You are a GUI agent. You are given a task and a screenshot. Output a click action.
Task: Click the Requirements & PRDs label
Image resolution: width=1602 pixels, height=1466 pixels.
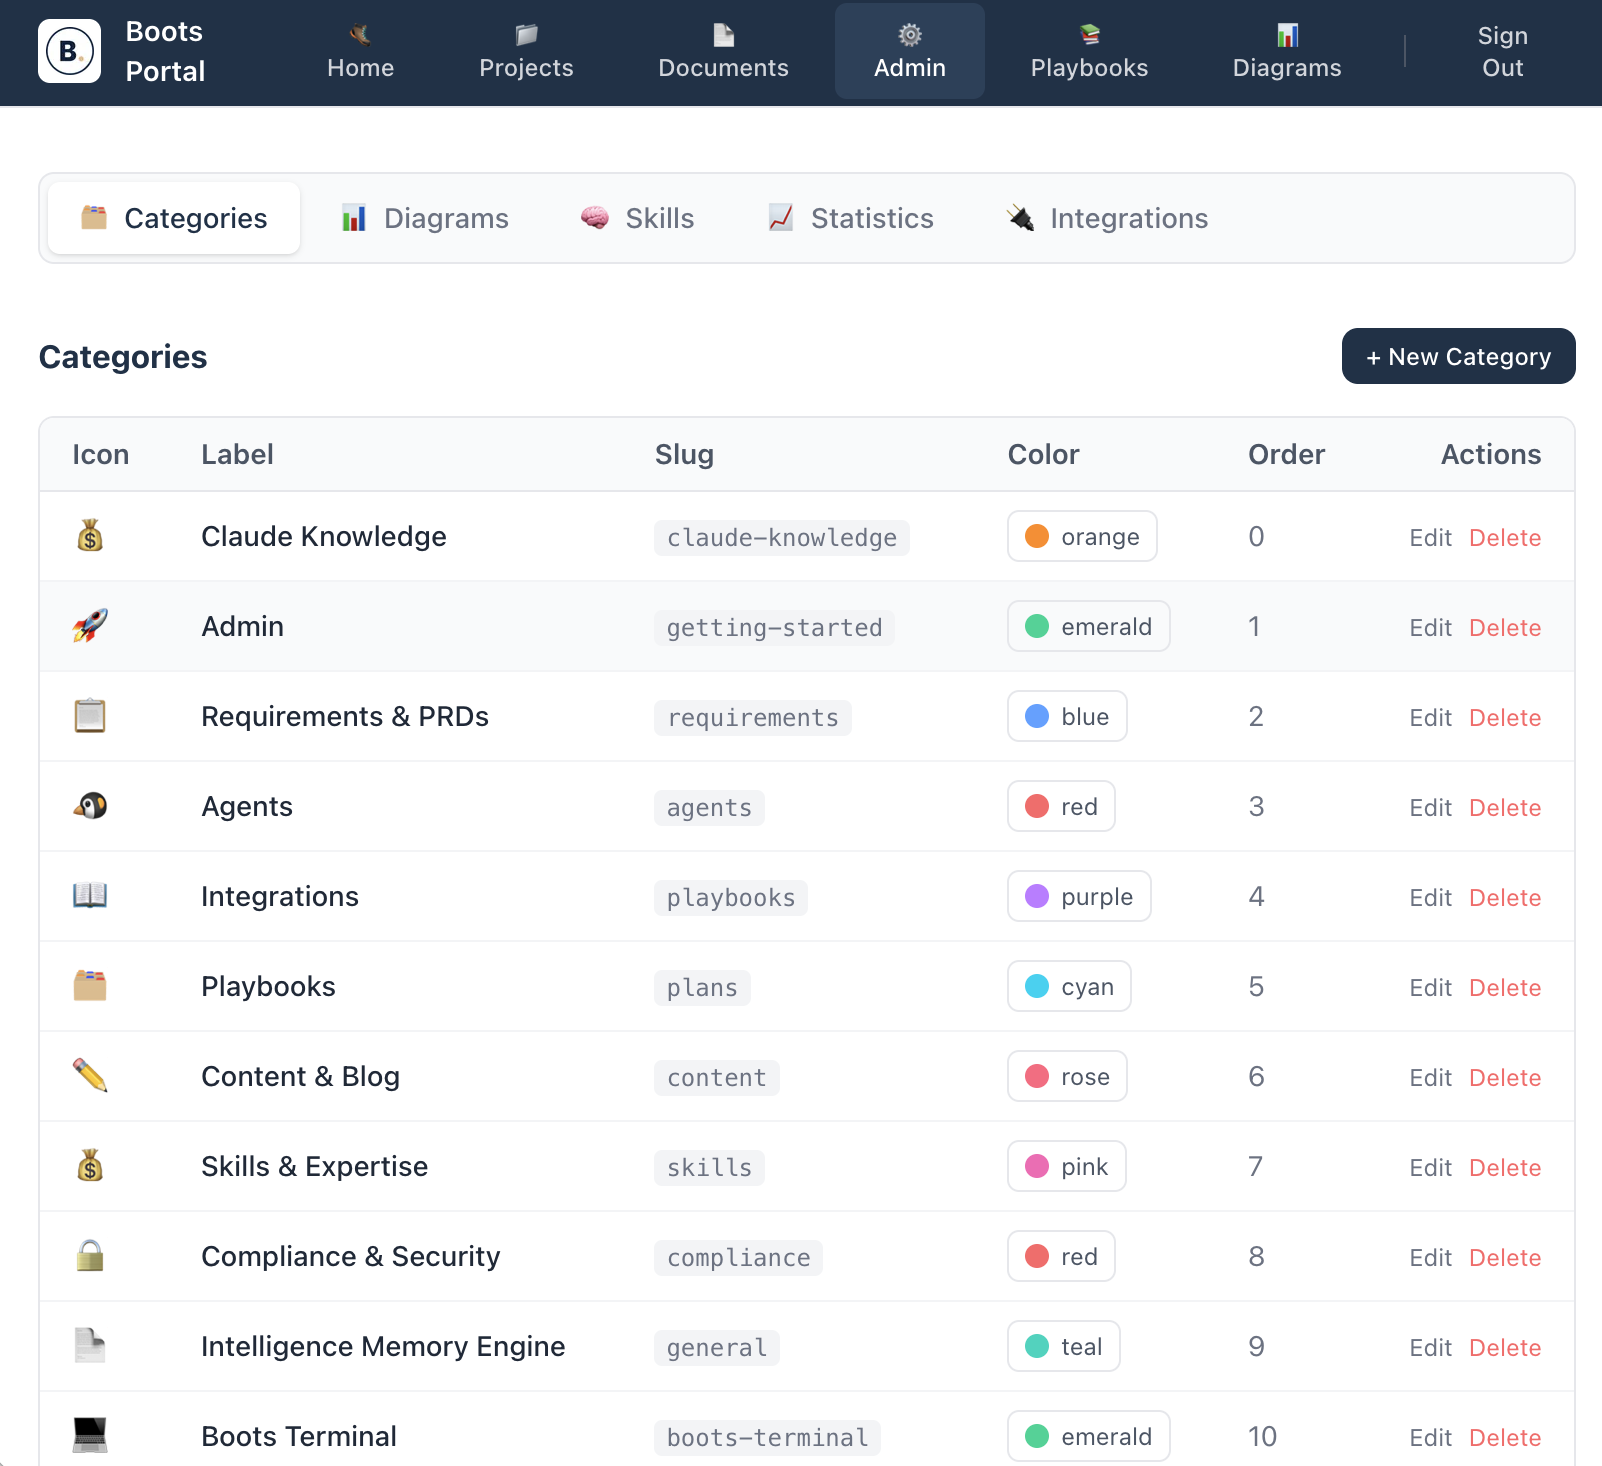[345, 716]
